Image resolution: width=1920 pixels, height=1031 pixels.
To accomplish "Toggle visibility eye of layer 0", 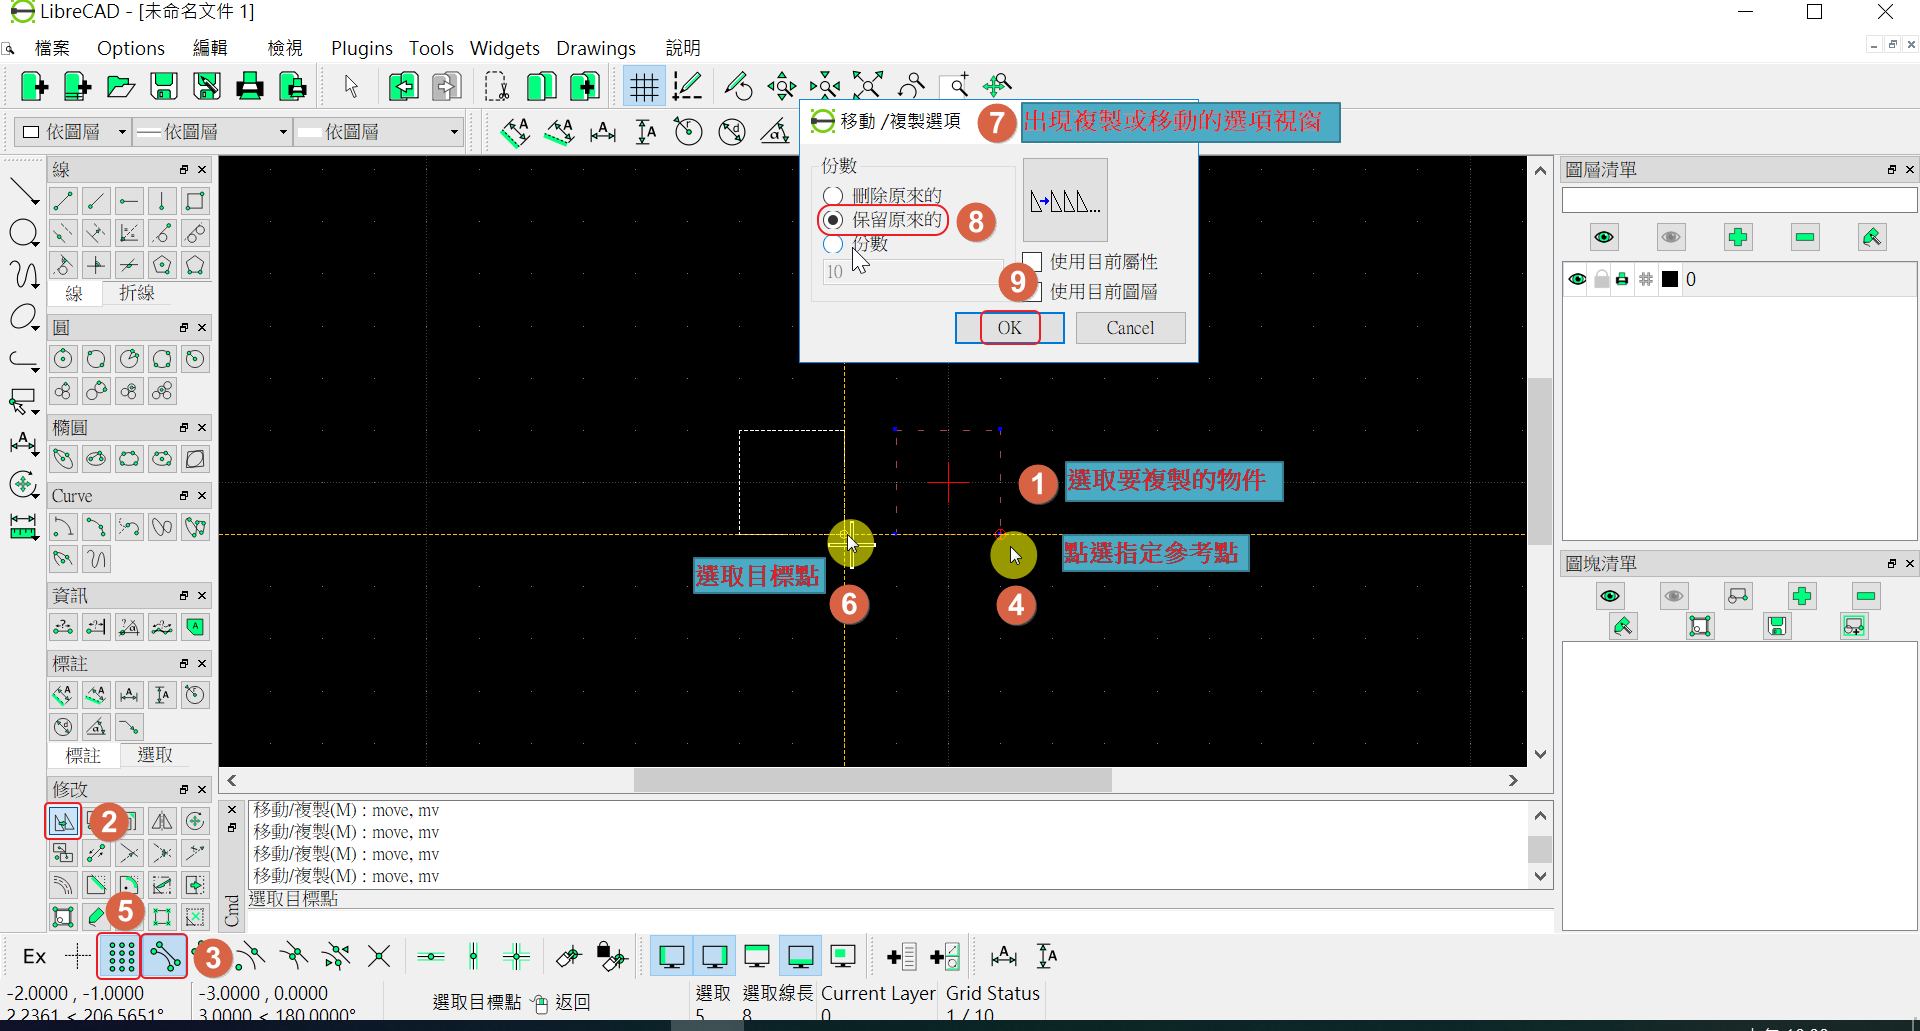I will point(1577,279).
